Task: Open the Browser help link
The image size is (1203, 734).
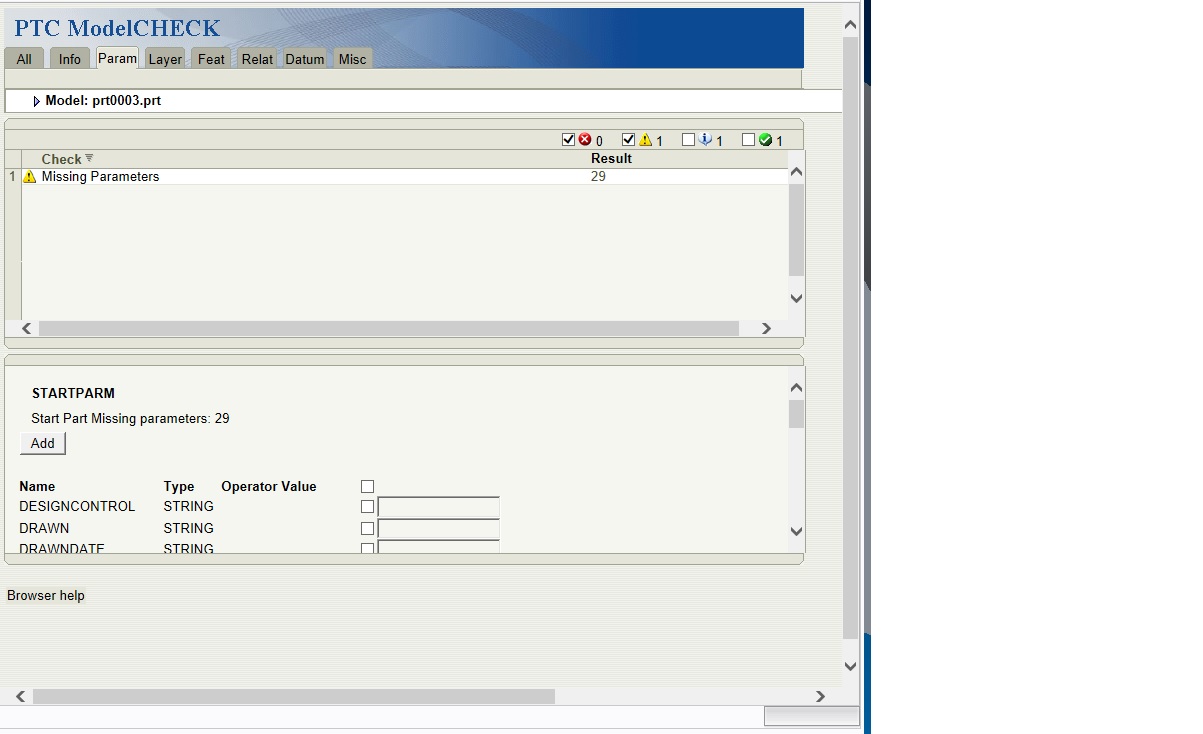Action: [46, 595]
